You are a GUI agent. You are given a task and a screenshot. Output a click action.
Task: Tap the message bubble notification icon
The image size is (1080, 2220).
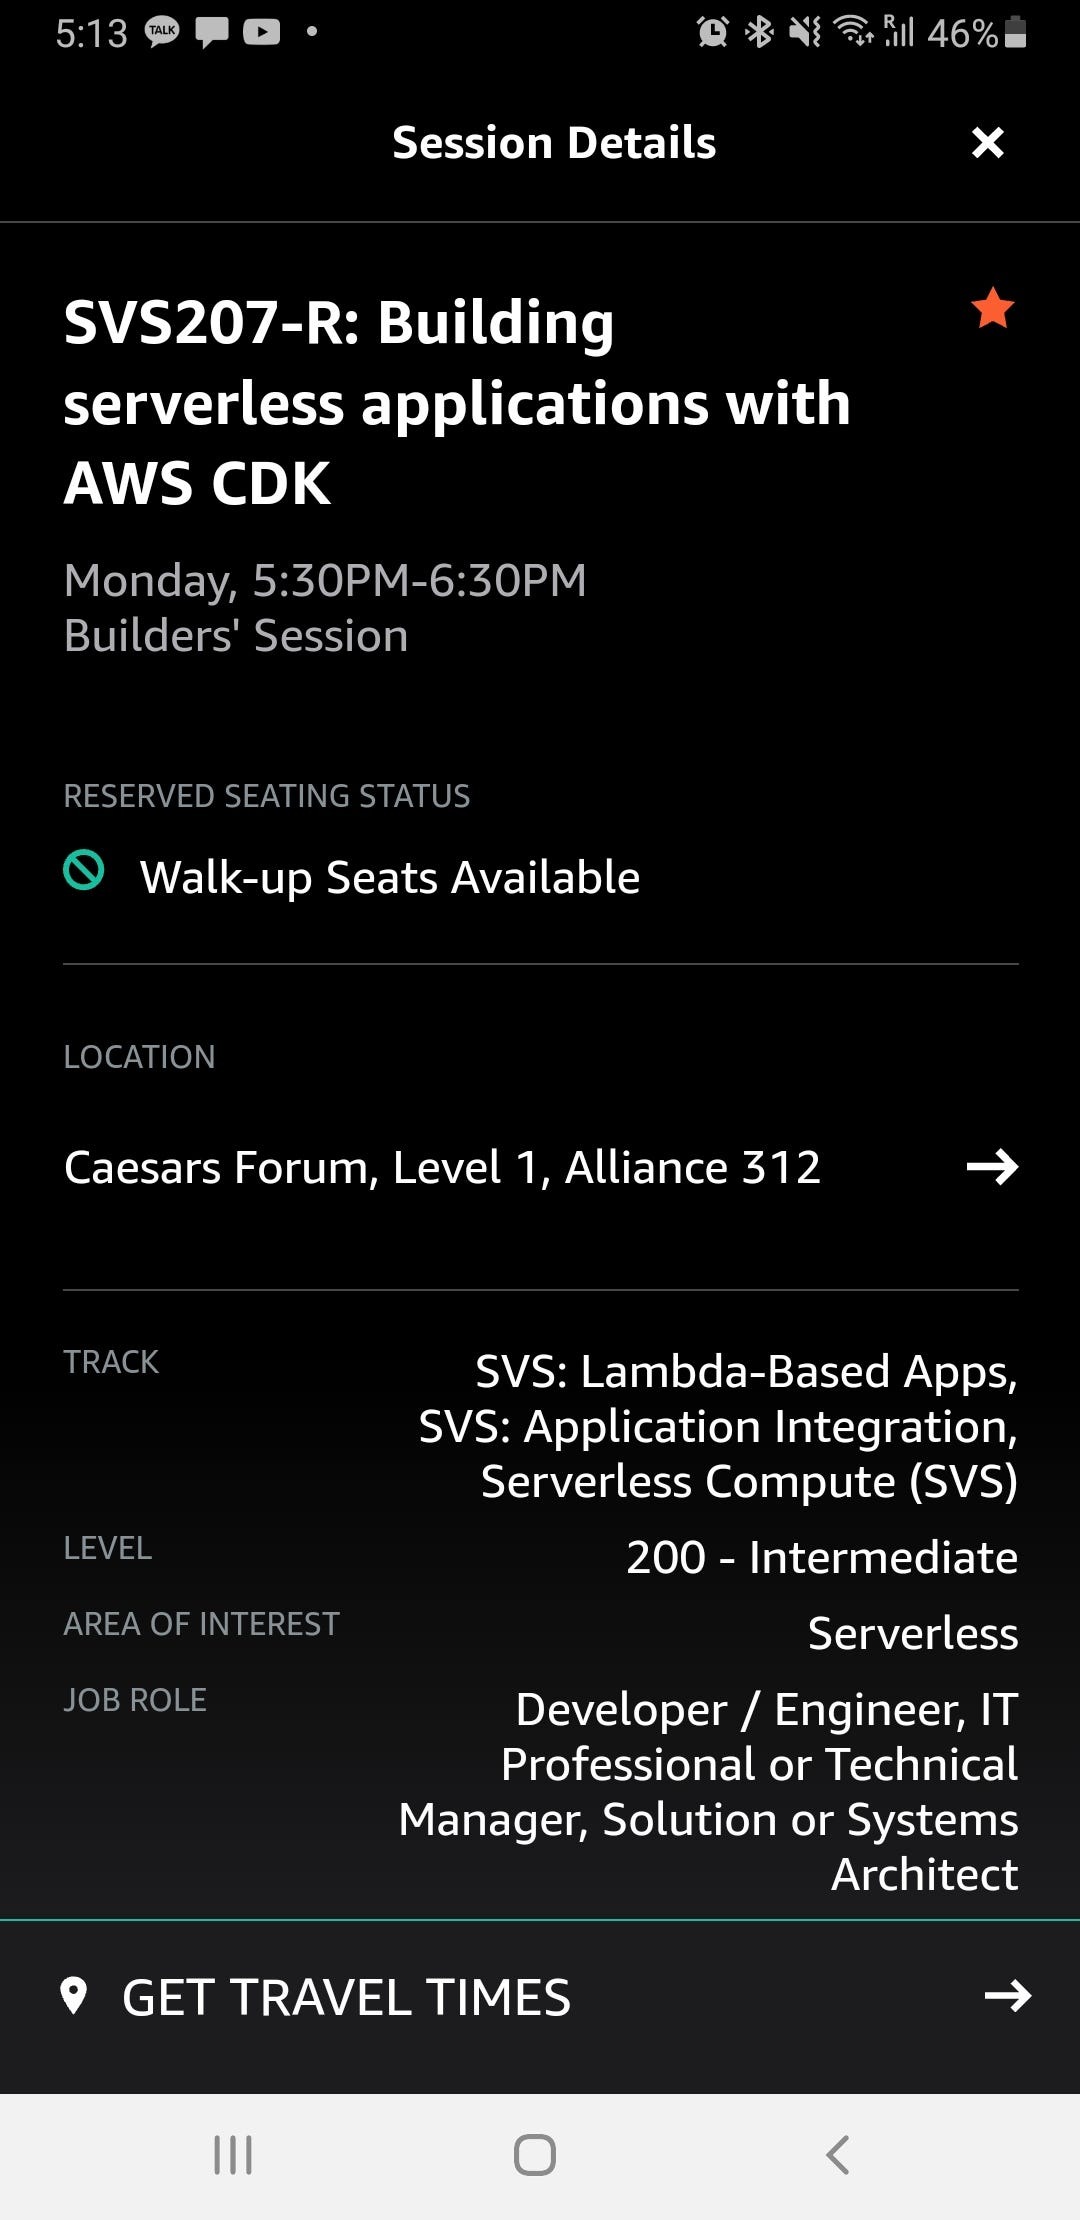tap(211, 32)
